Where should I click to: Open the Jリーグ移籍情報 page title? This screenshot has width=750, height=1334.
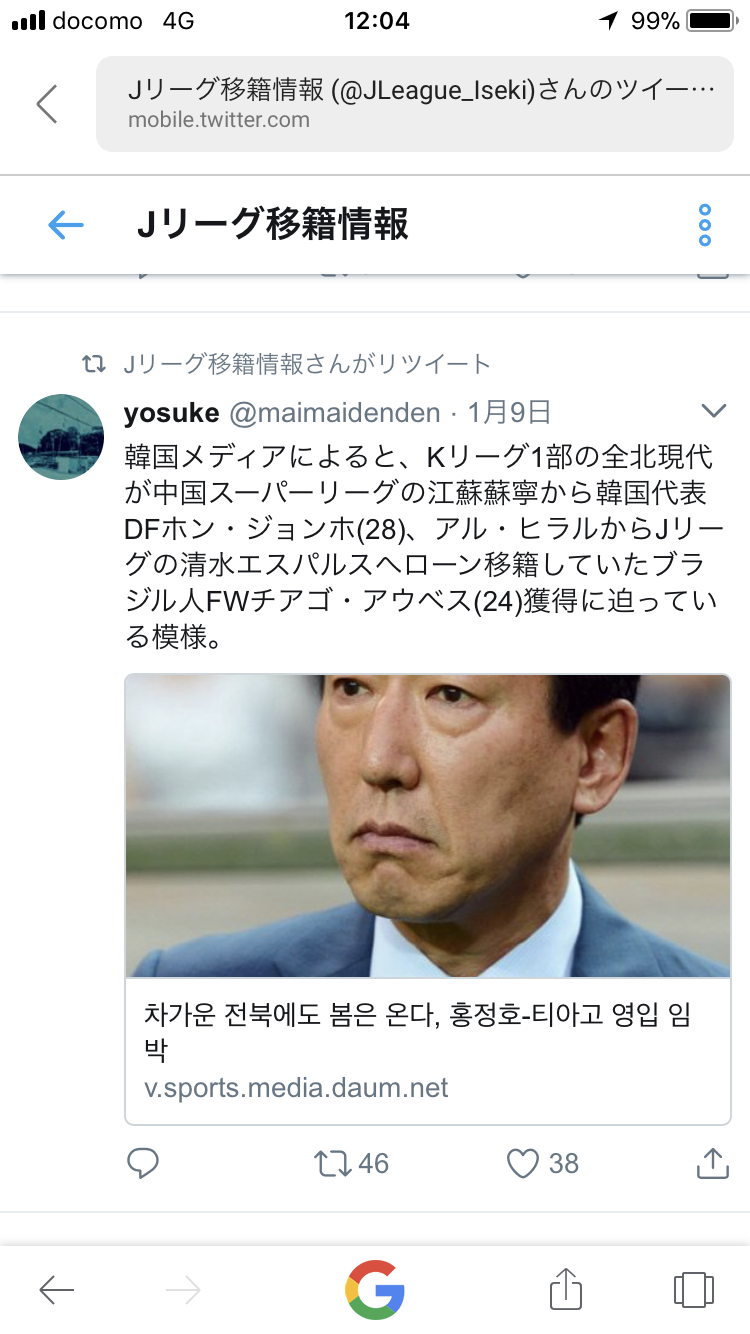(272, 226)
